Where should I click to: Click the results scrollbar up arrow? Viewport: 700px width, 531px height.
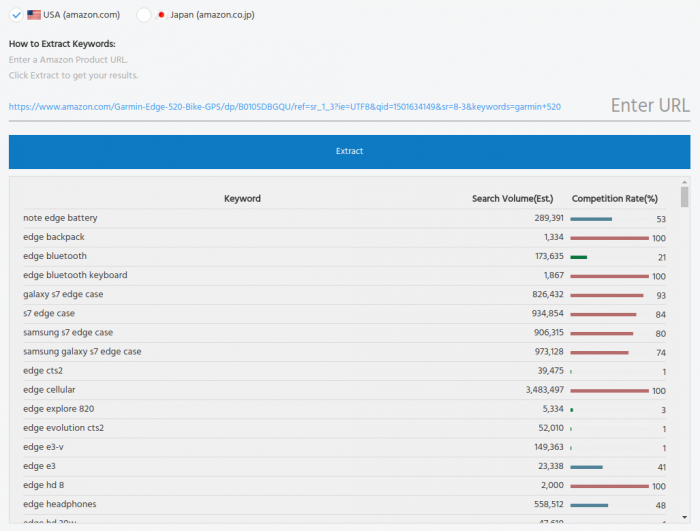click(684, 183)
